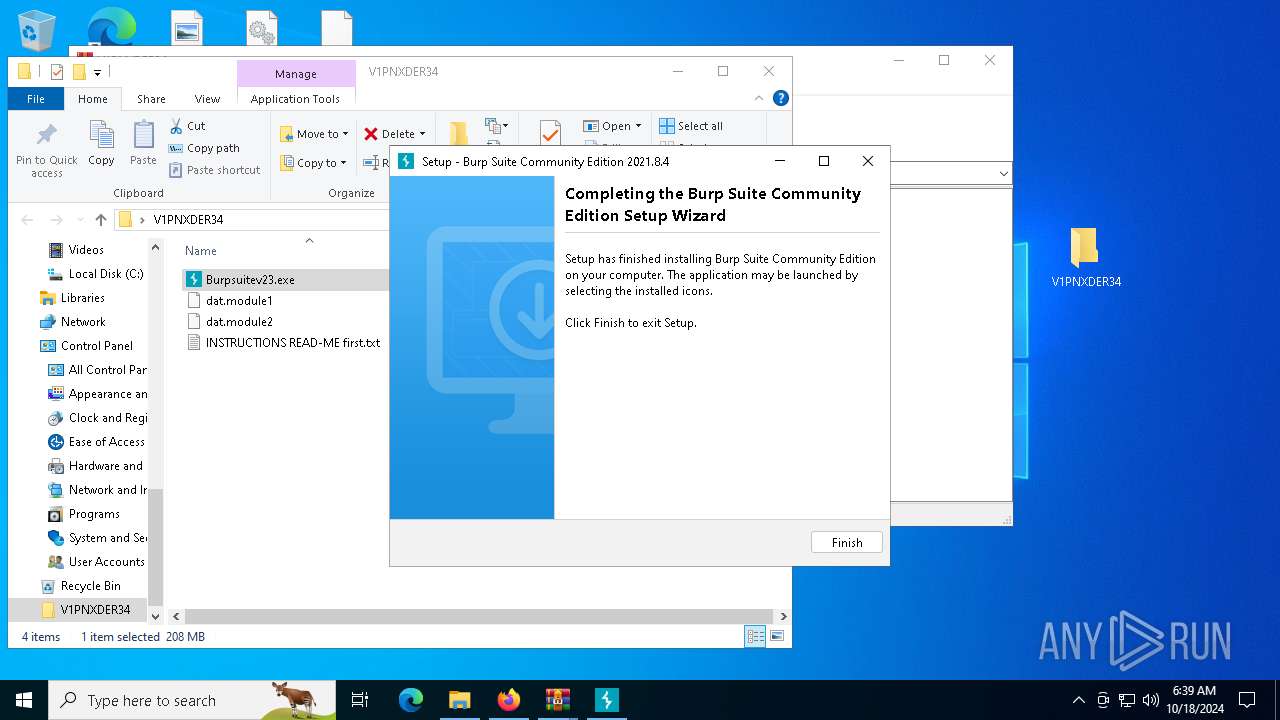Select Ease of Access entry
The image size is (1280, 720).
98,442
